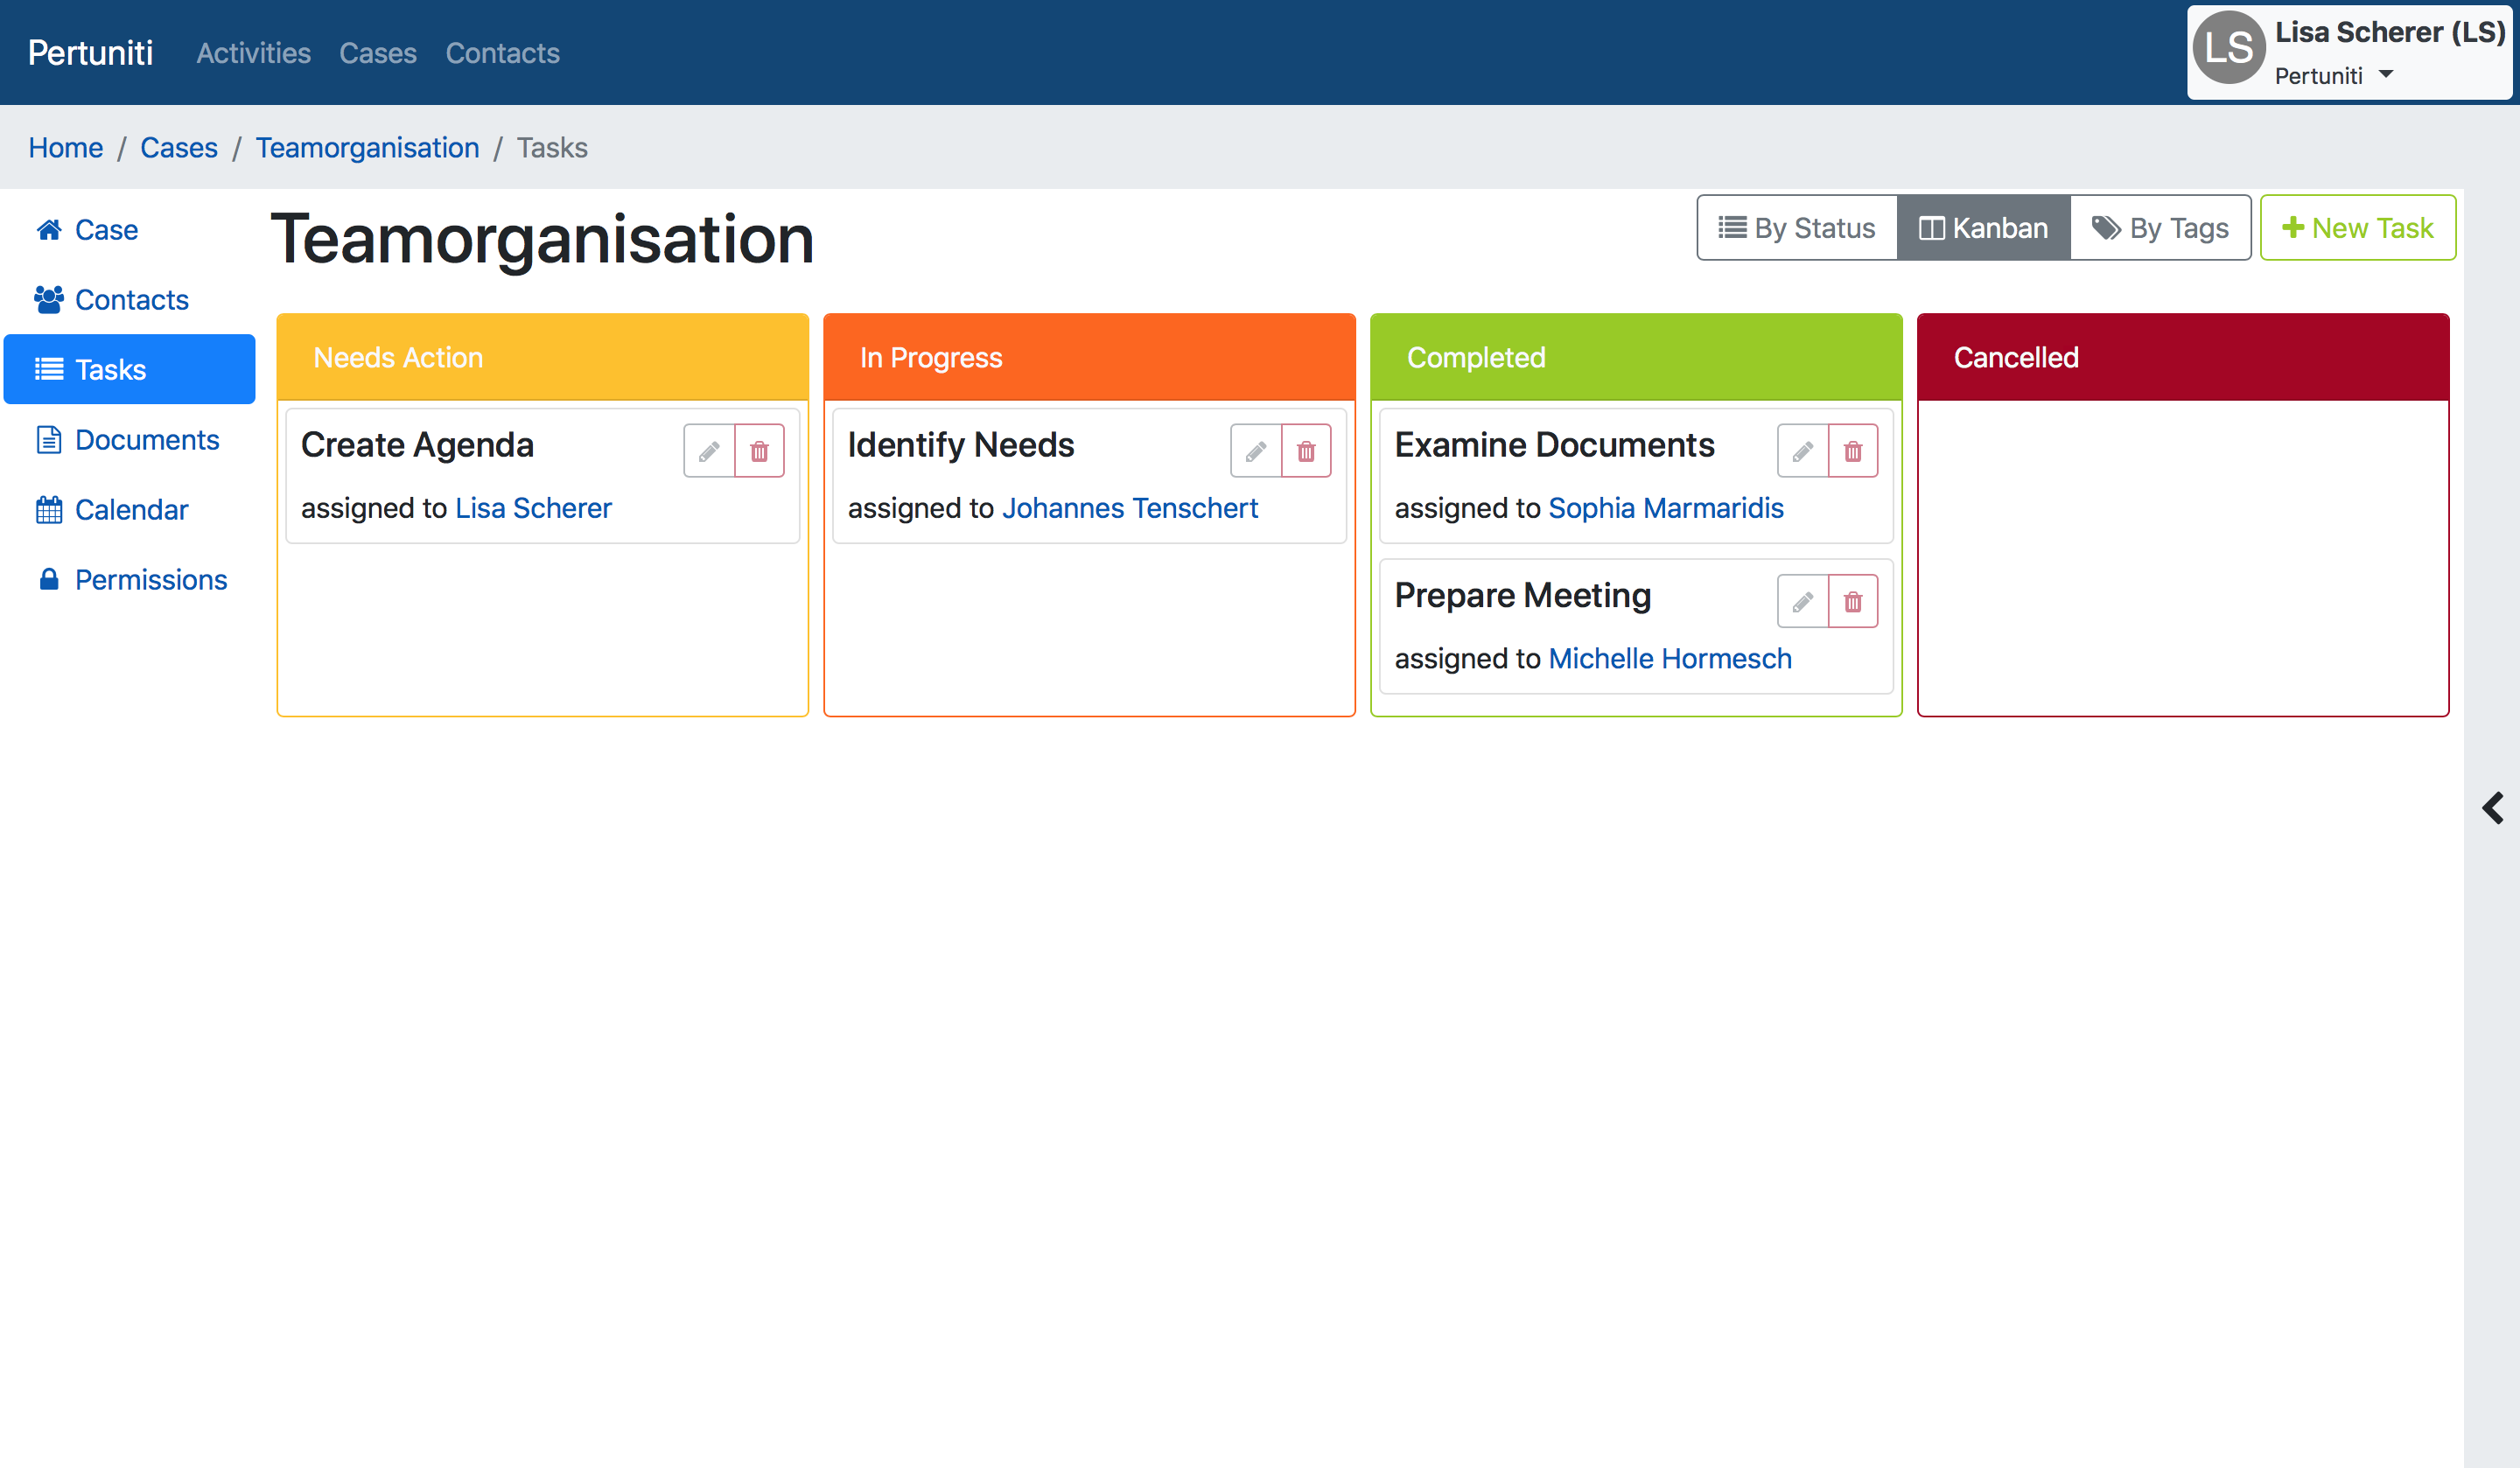Open Cases in the top navbar
Viewport: 2520px width, 1468px height.
(377, 53)
